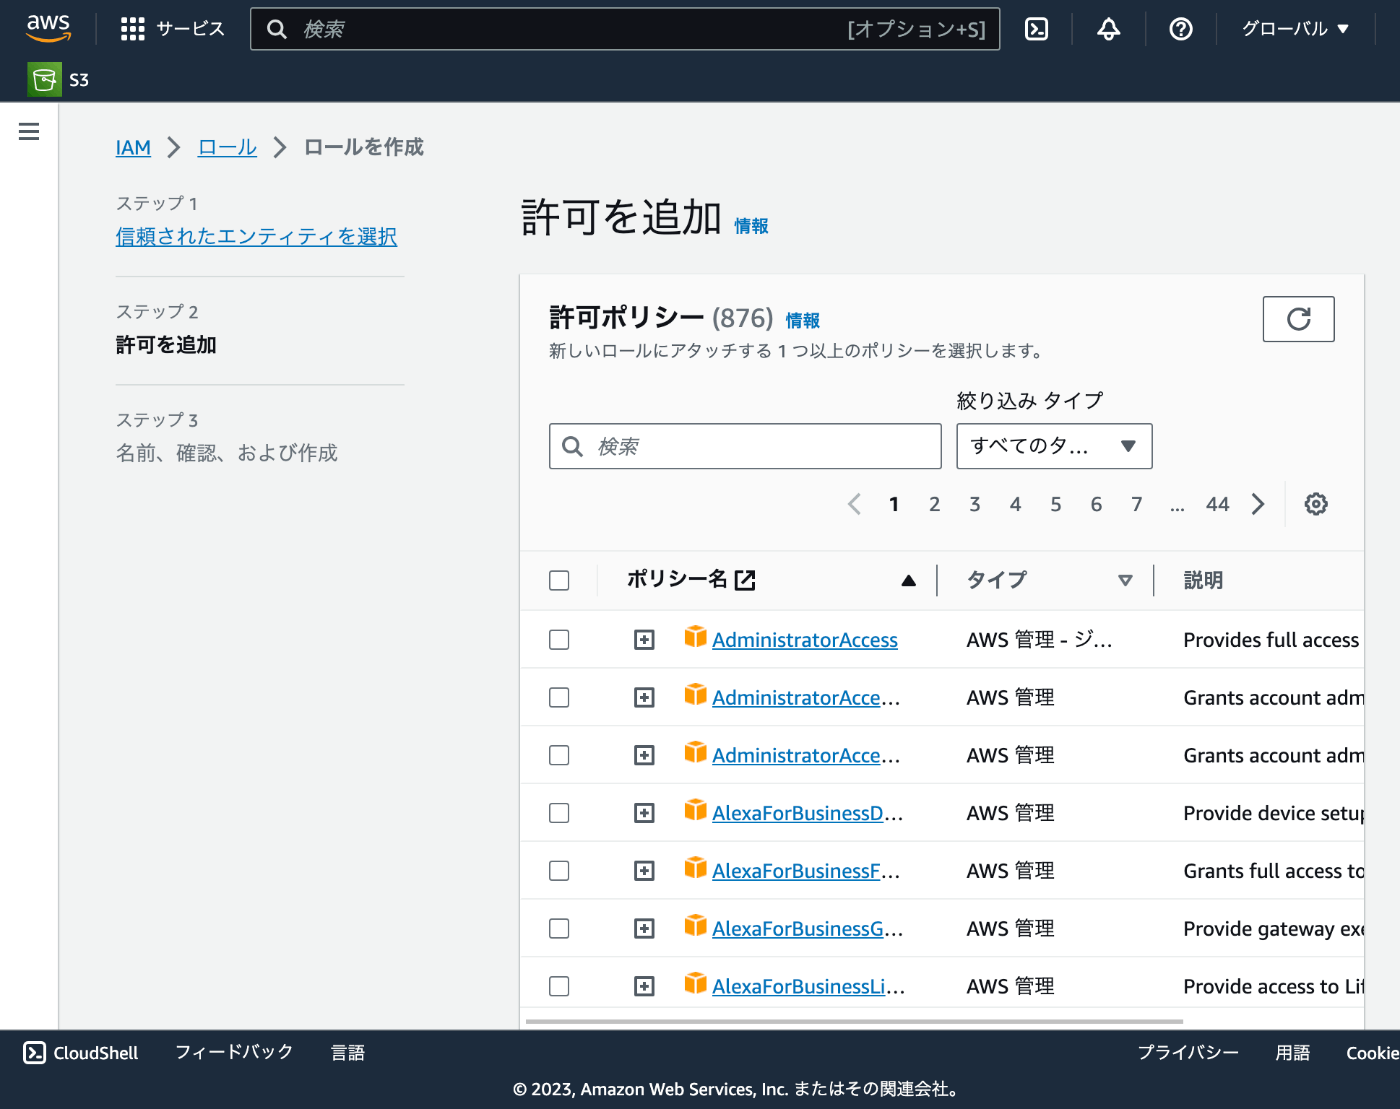Viewport: 1400px width, 1109px height.
Task: Click the horizontal table scrollbar
Action: click(x=854, y=1021)
